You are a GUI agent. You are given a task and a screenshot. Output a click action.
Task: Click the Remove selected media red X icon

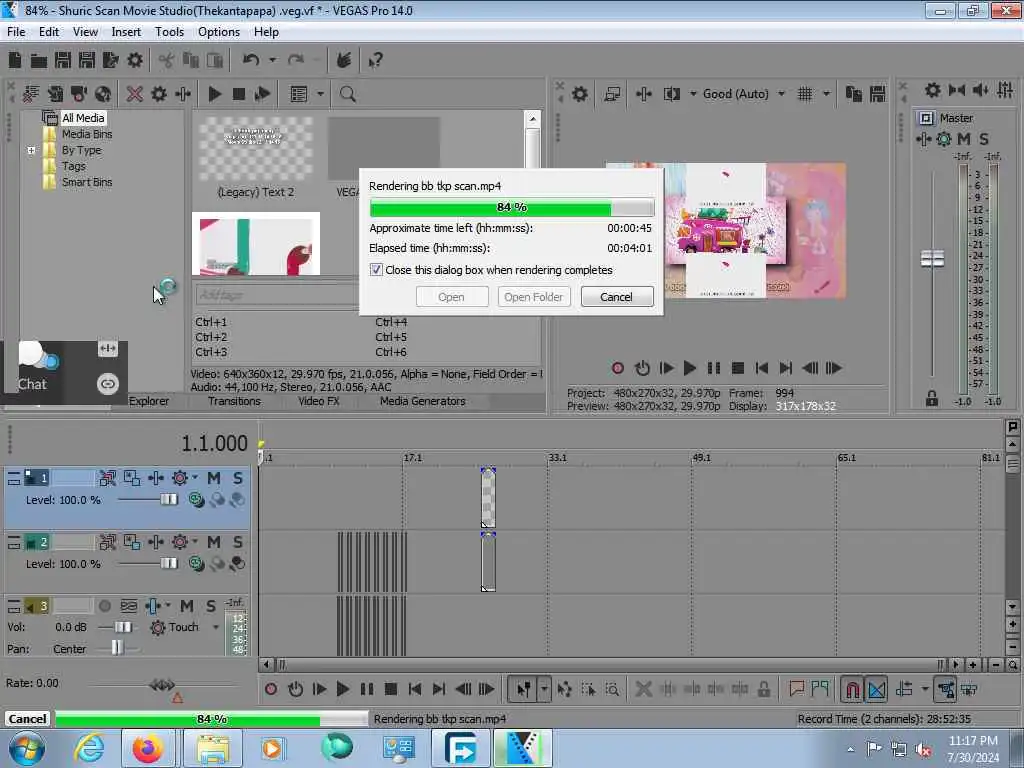135,94
